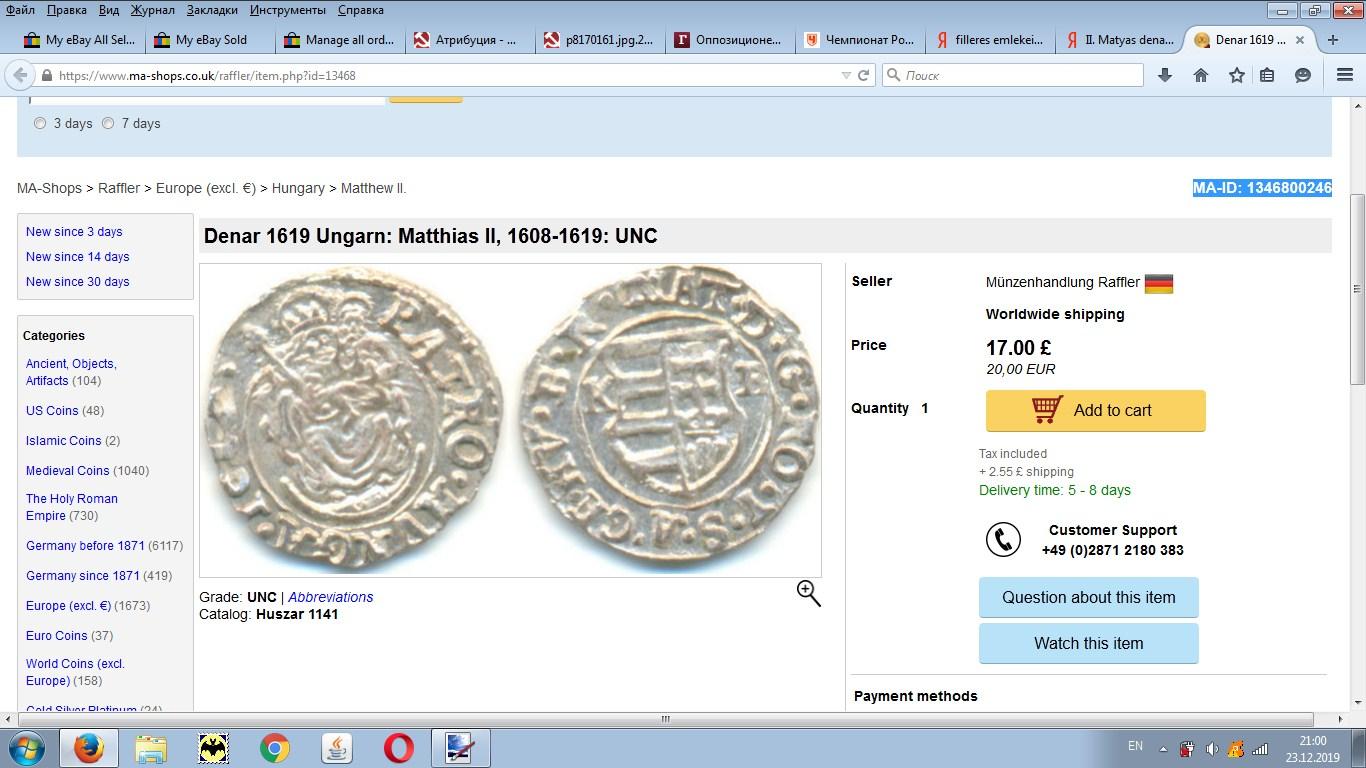Image resolution: width=1366 pixels, height=768 pixels.
Task: Go to Firefox home page icon
Action: click(x=1201, y=75)
